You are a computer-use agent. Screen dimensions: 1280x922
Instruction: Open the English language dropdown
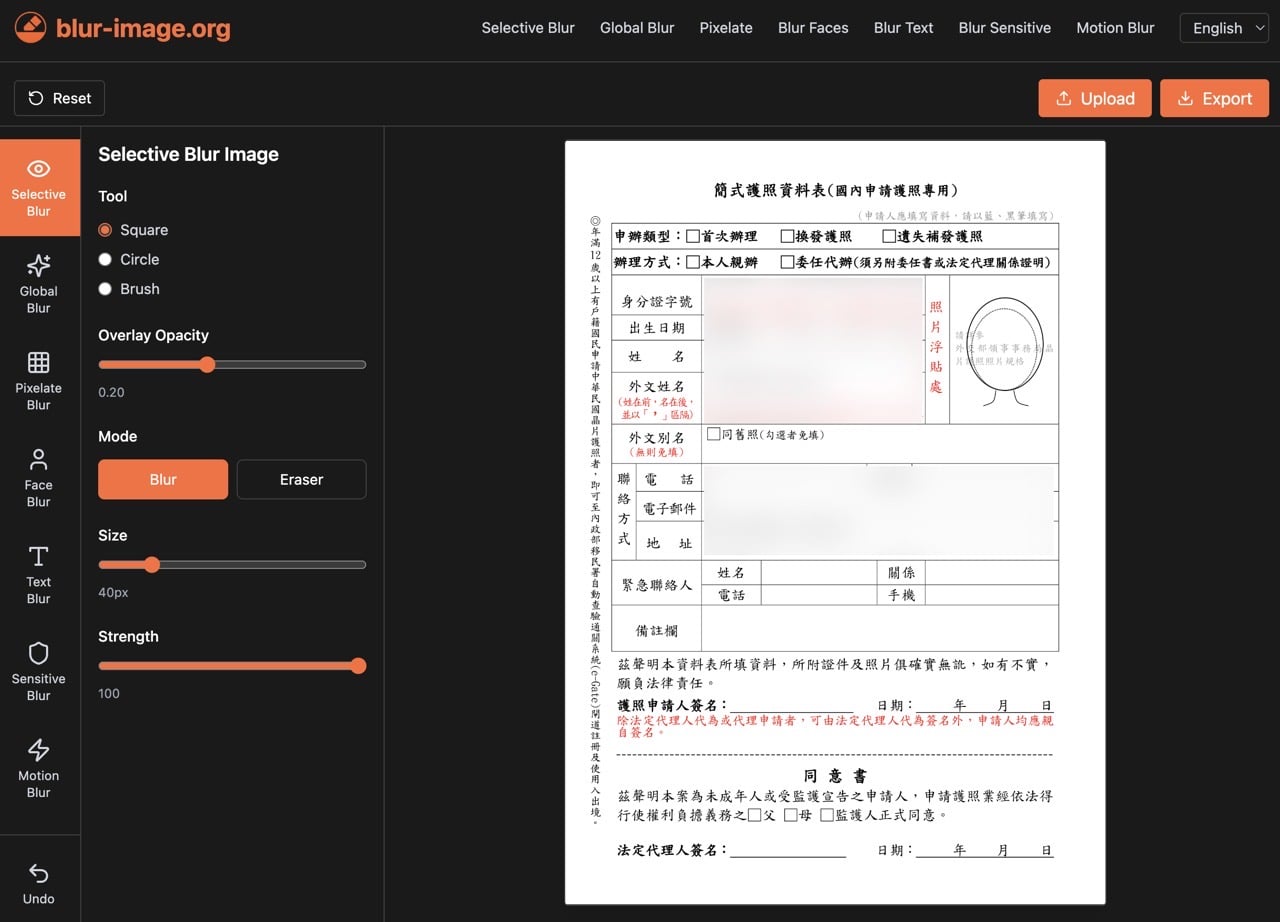1224,28
